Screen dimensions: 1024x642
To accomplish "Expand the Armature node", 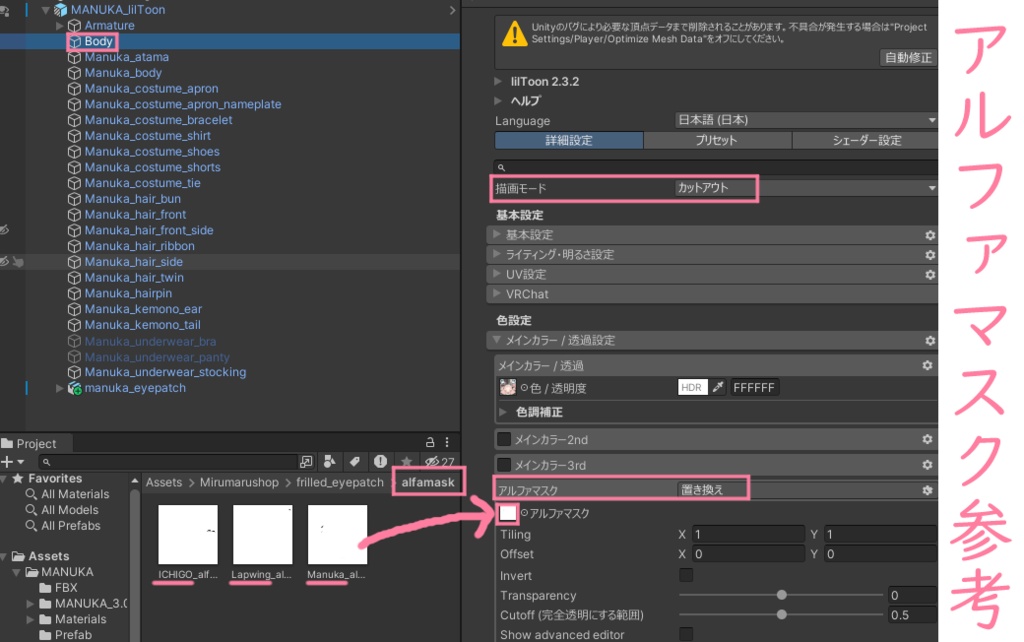I will point(59,25).
